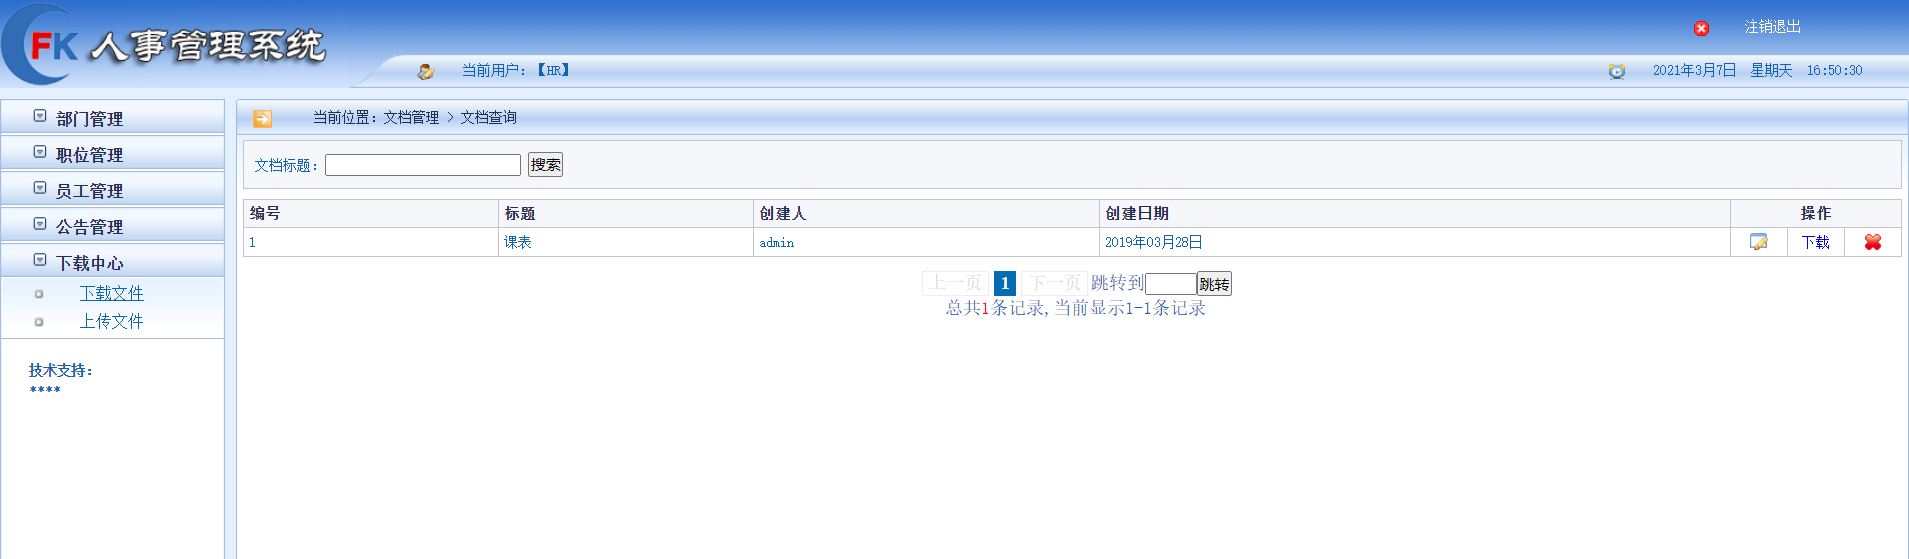Screen dimensions: 1909x559
Task: Click the 16:50:30 time display
Action: pos(1834,71)
